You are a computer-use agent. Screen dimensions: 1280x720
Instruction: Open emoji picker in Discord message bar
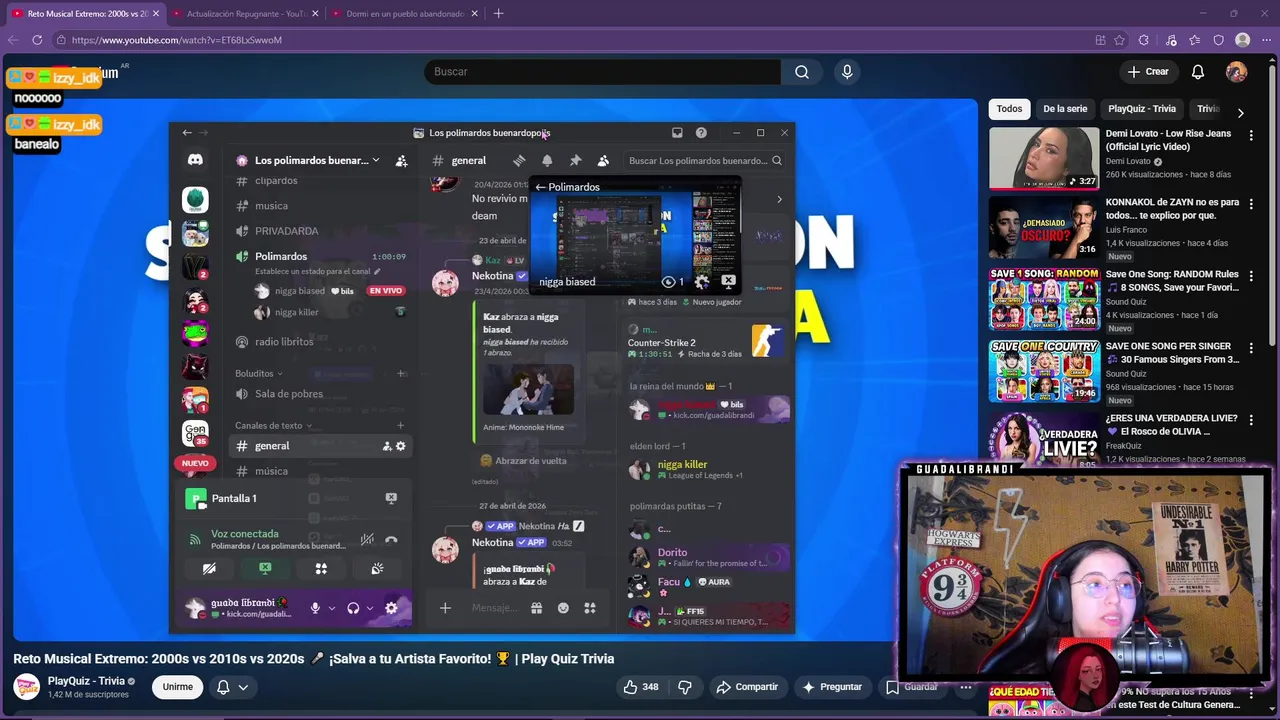[x=563, y=608]
